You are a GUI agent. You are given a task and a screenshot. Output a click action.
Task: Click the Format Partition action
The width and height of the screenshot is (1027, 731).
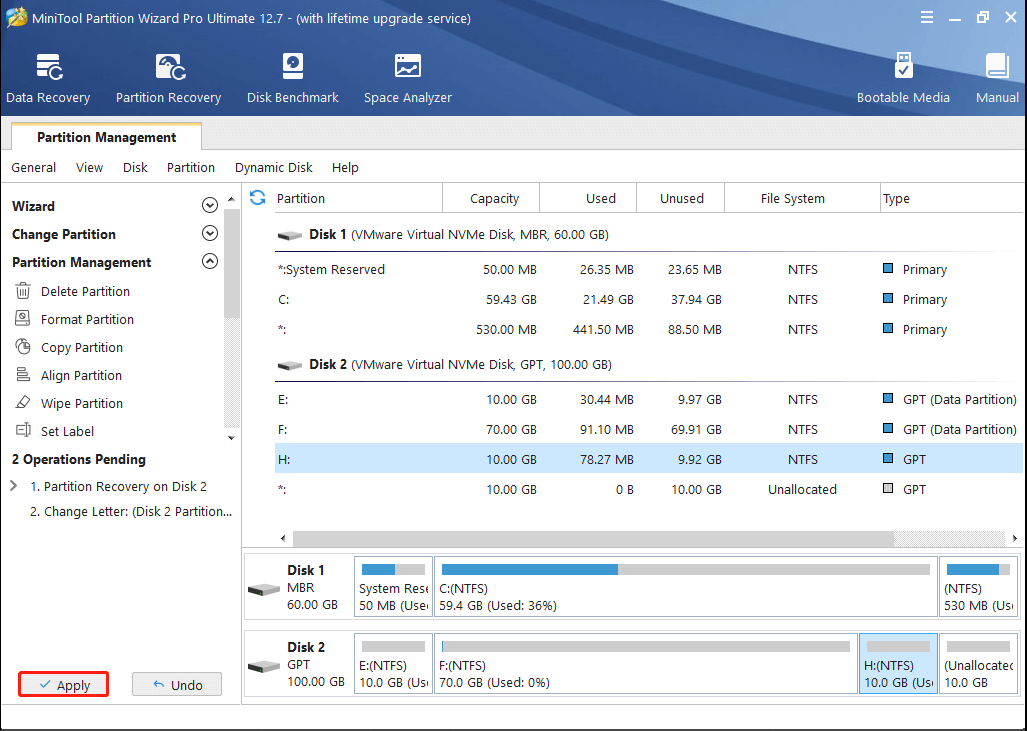tap(87, 320)
